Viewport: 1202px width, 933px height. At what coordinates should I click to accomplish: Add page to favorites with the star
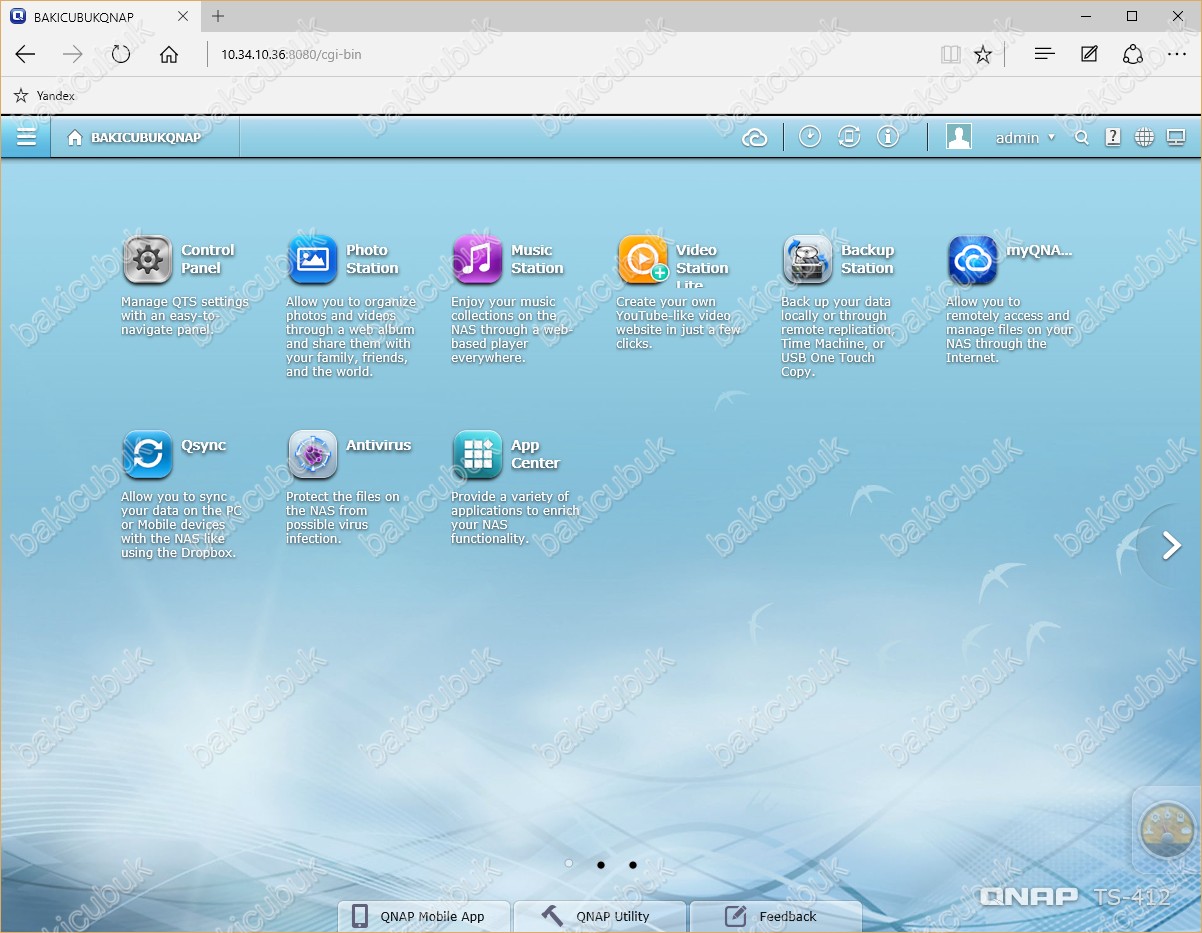coord(983,55)
